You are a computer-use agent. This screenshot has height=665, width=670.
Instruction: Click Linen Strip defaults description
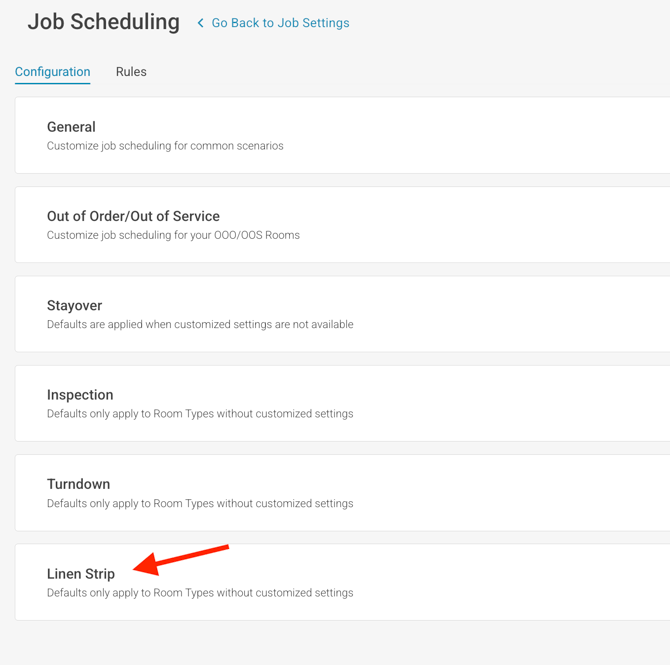tap(200, 593)
